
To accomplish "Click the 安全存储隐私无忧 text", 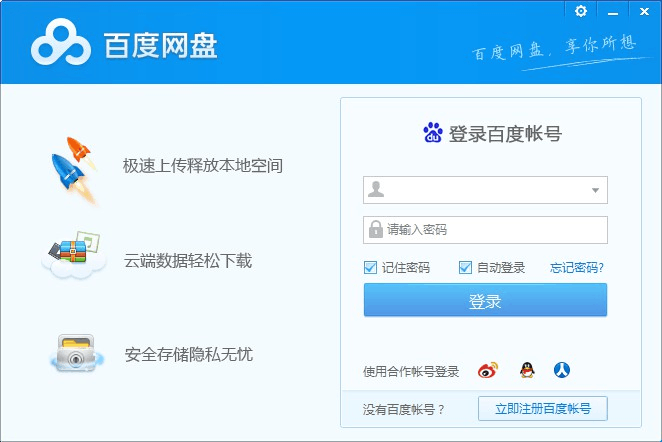I will click(189, 354).
